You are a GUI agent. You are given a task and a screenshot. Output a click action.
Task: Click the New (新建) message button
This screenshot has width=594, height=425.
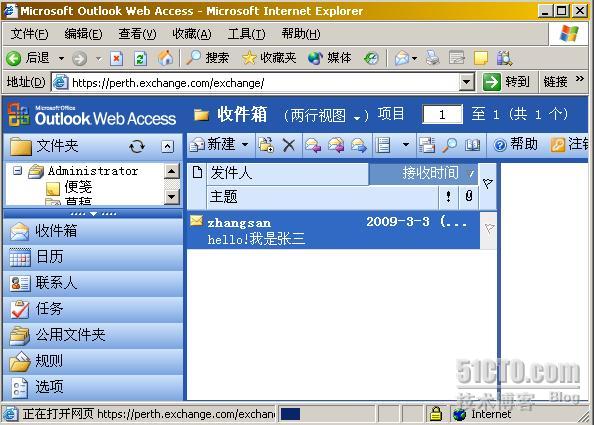pyautogui.click(x=212, y=144)
